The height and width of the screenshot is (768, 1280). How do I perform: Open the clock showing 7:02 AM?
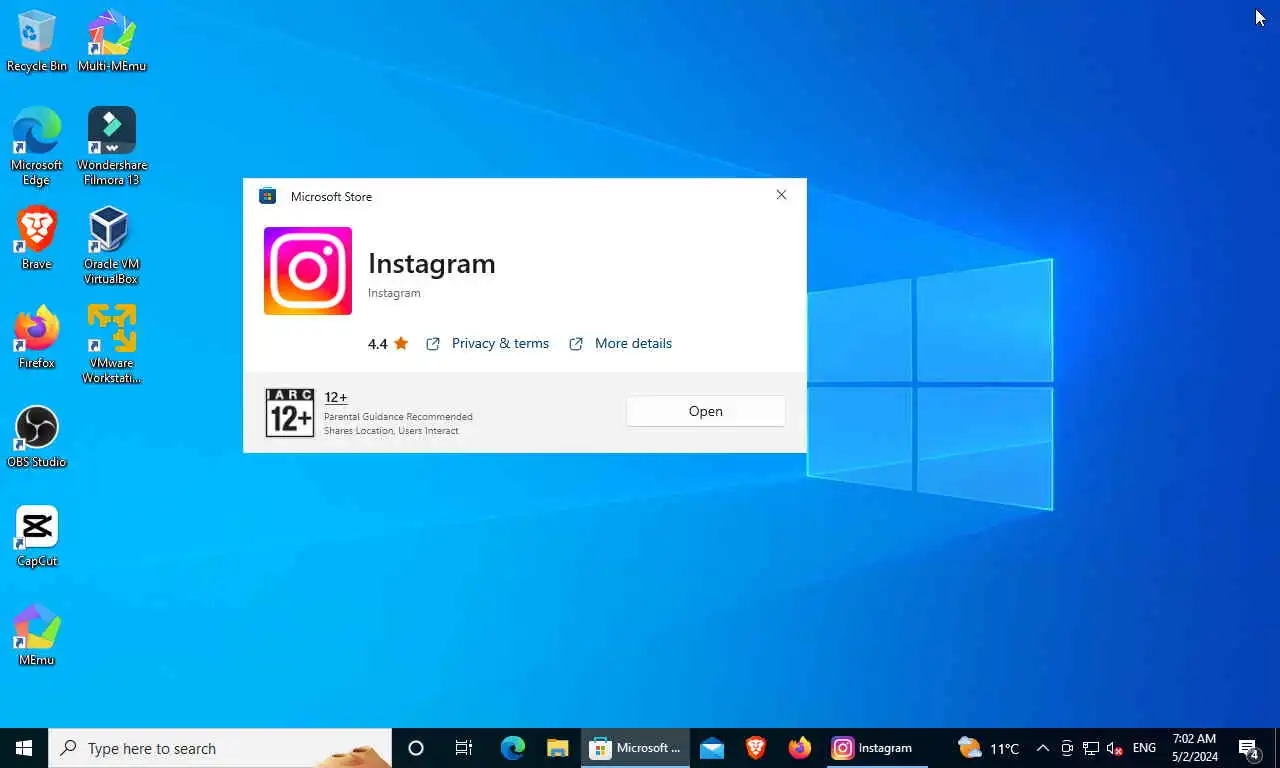click(1195, 748)
